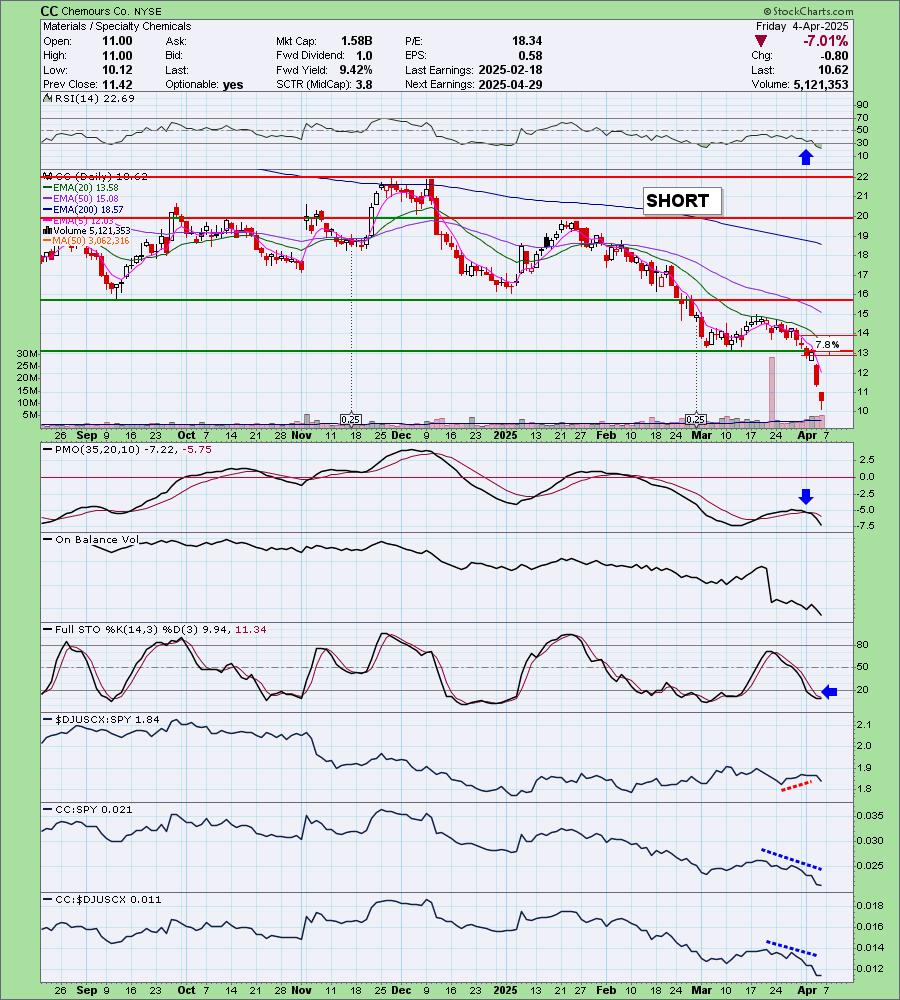
Task: Click the SHORT annotation label
Action: [x=682, y=201]
